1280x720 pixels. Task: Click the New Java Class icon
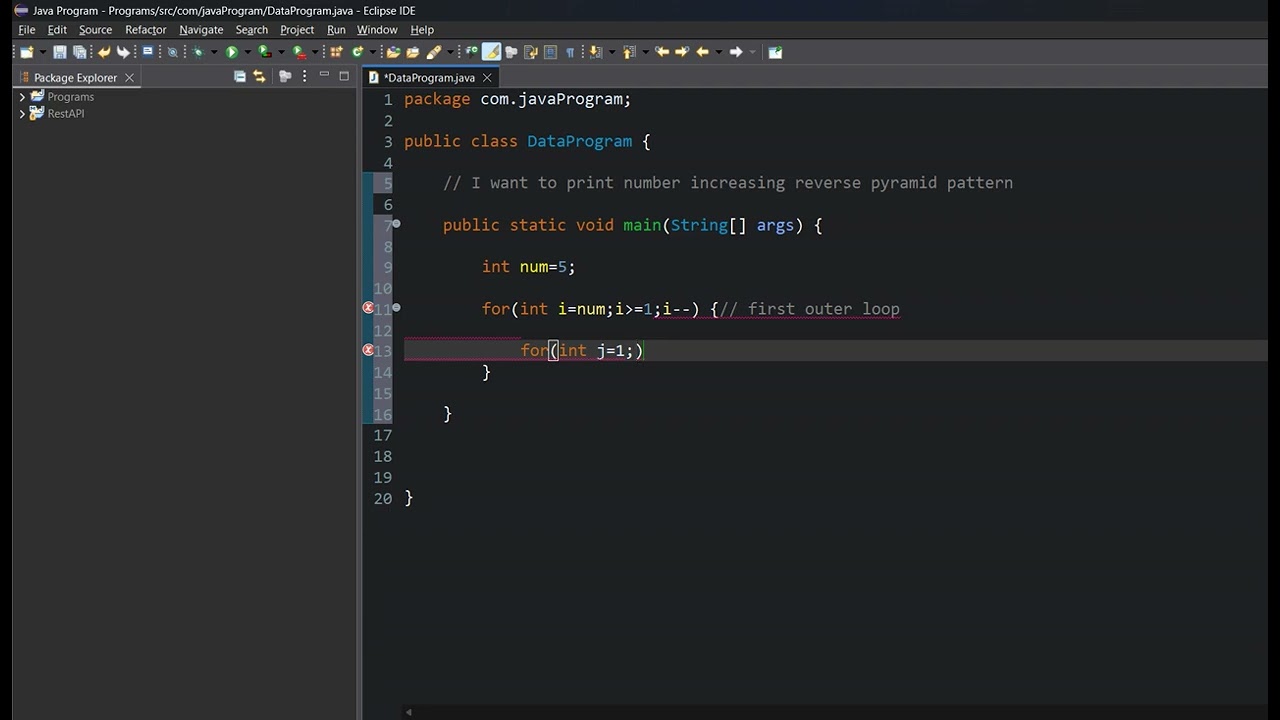(356, 52)
